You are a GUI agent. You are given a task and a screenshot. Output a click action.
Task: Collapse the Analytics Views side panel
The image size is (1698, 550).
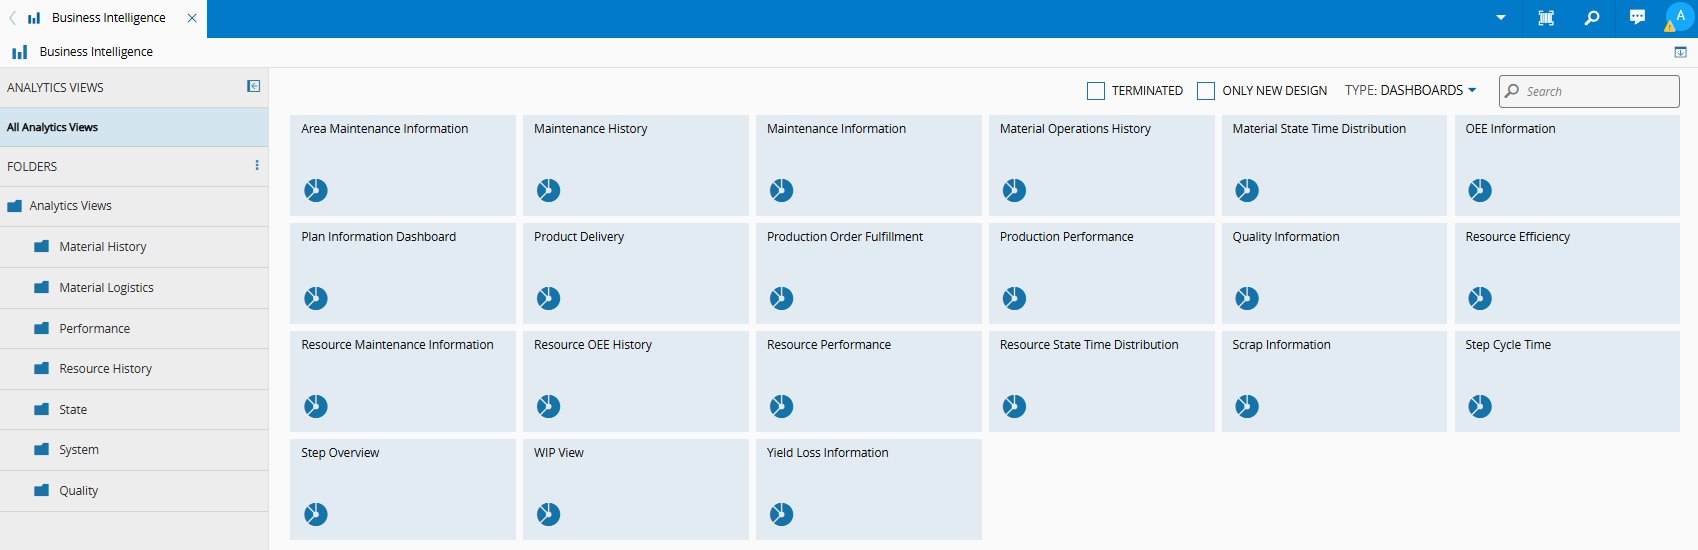[254, 87]
